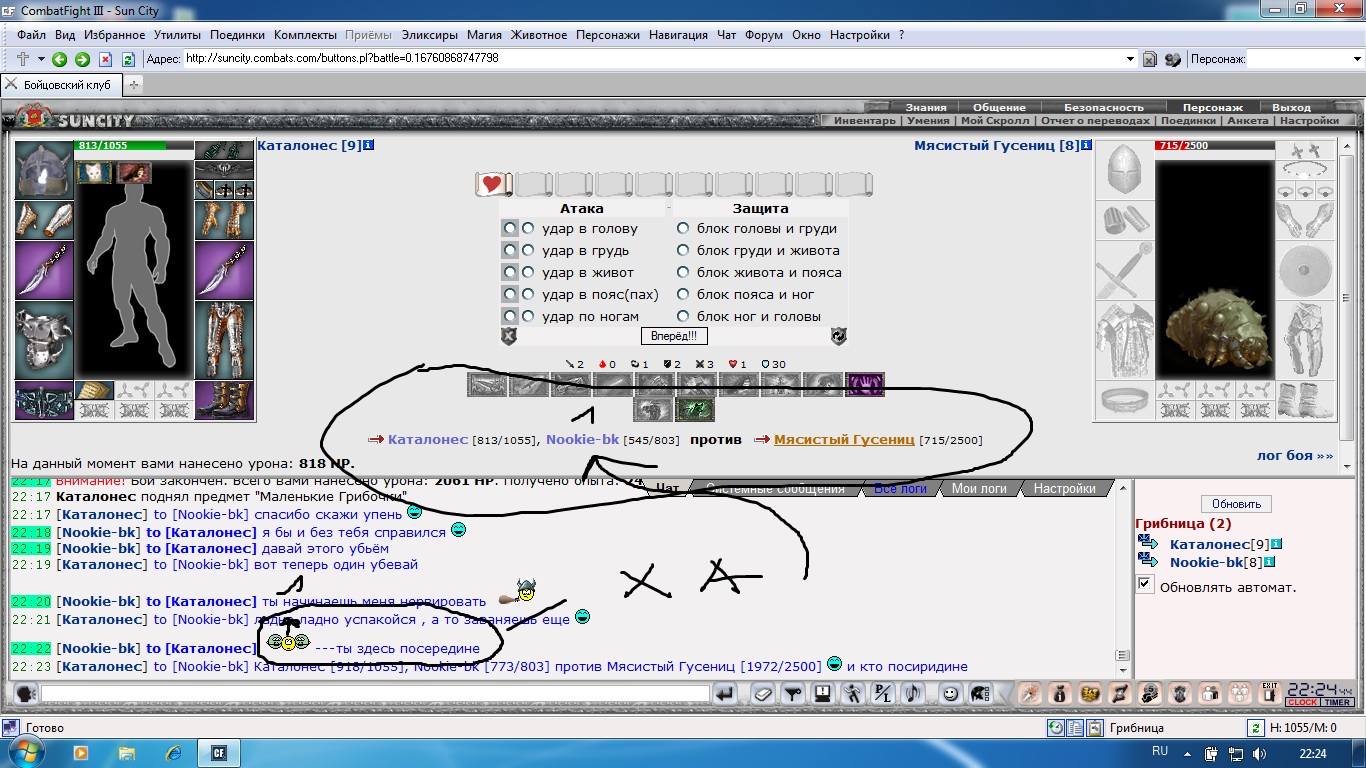
Task: Select shaded first radio for удар по ногам
Action: [x=510, y=316]
